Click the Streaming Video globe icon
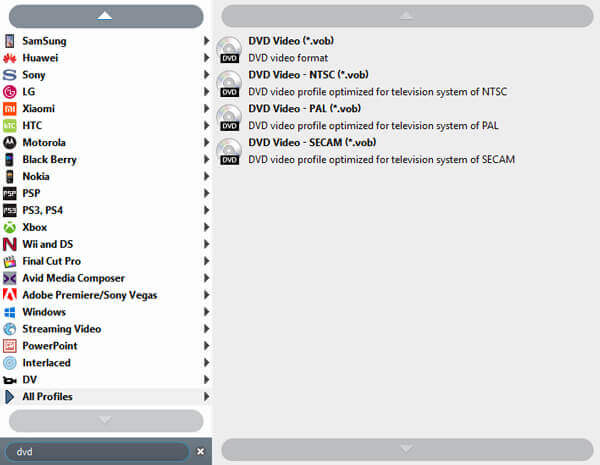 point(10,329)
